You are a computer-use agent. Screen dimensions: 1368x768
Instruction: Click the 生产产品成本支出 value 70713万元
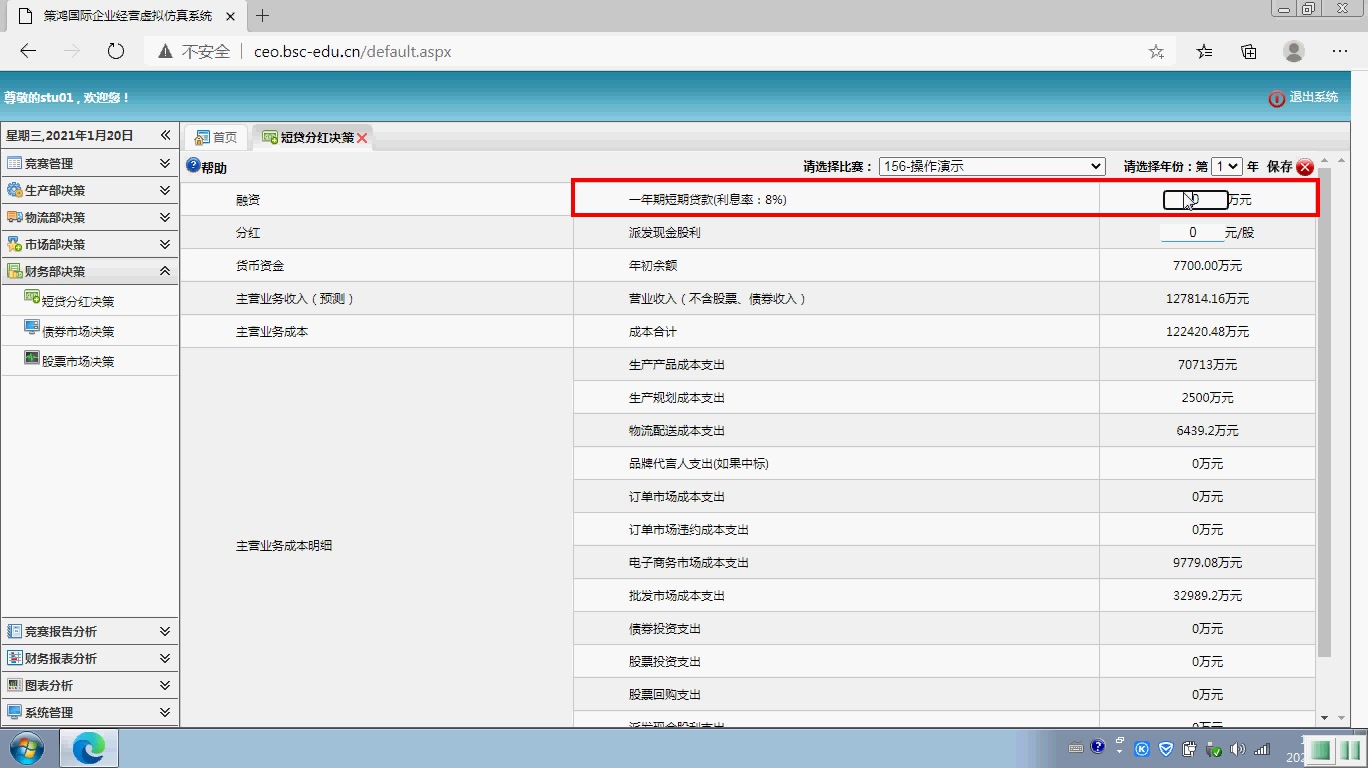point(1207,365)
